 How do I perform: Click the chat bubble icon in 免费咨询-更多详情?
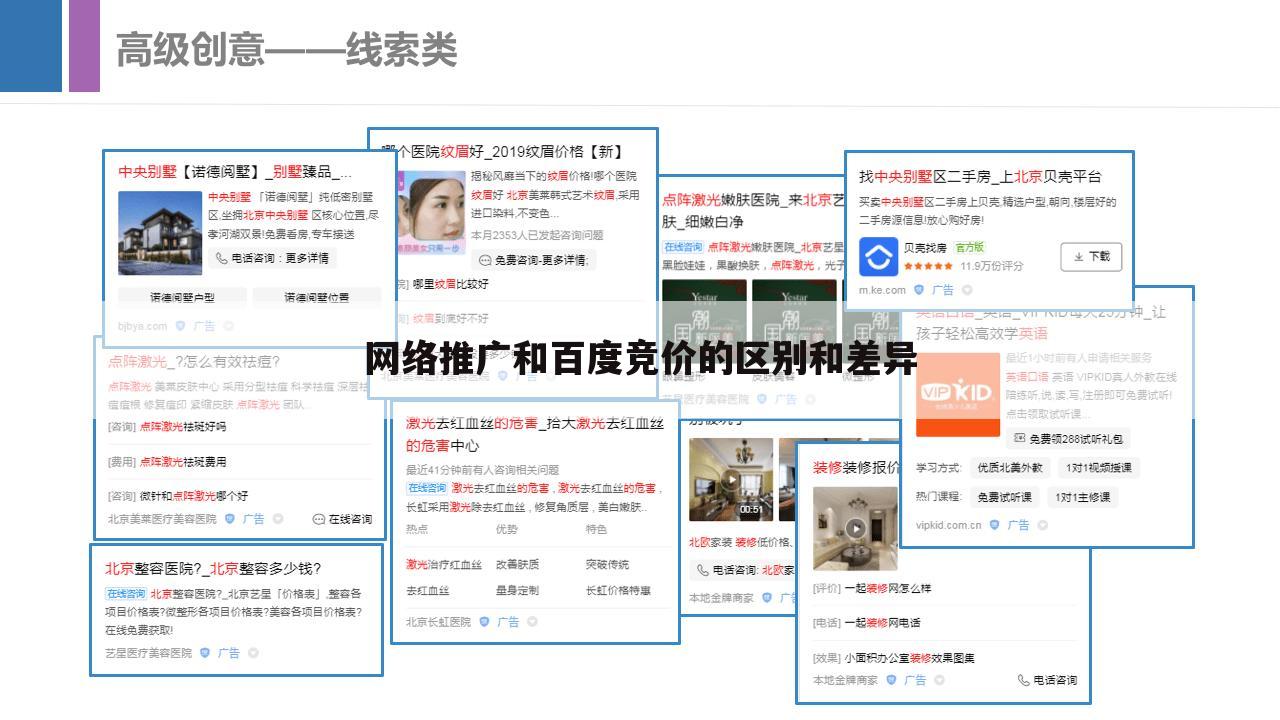tap(485, 260)
